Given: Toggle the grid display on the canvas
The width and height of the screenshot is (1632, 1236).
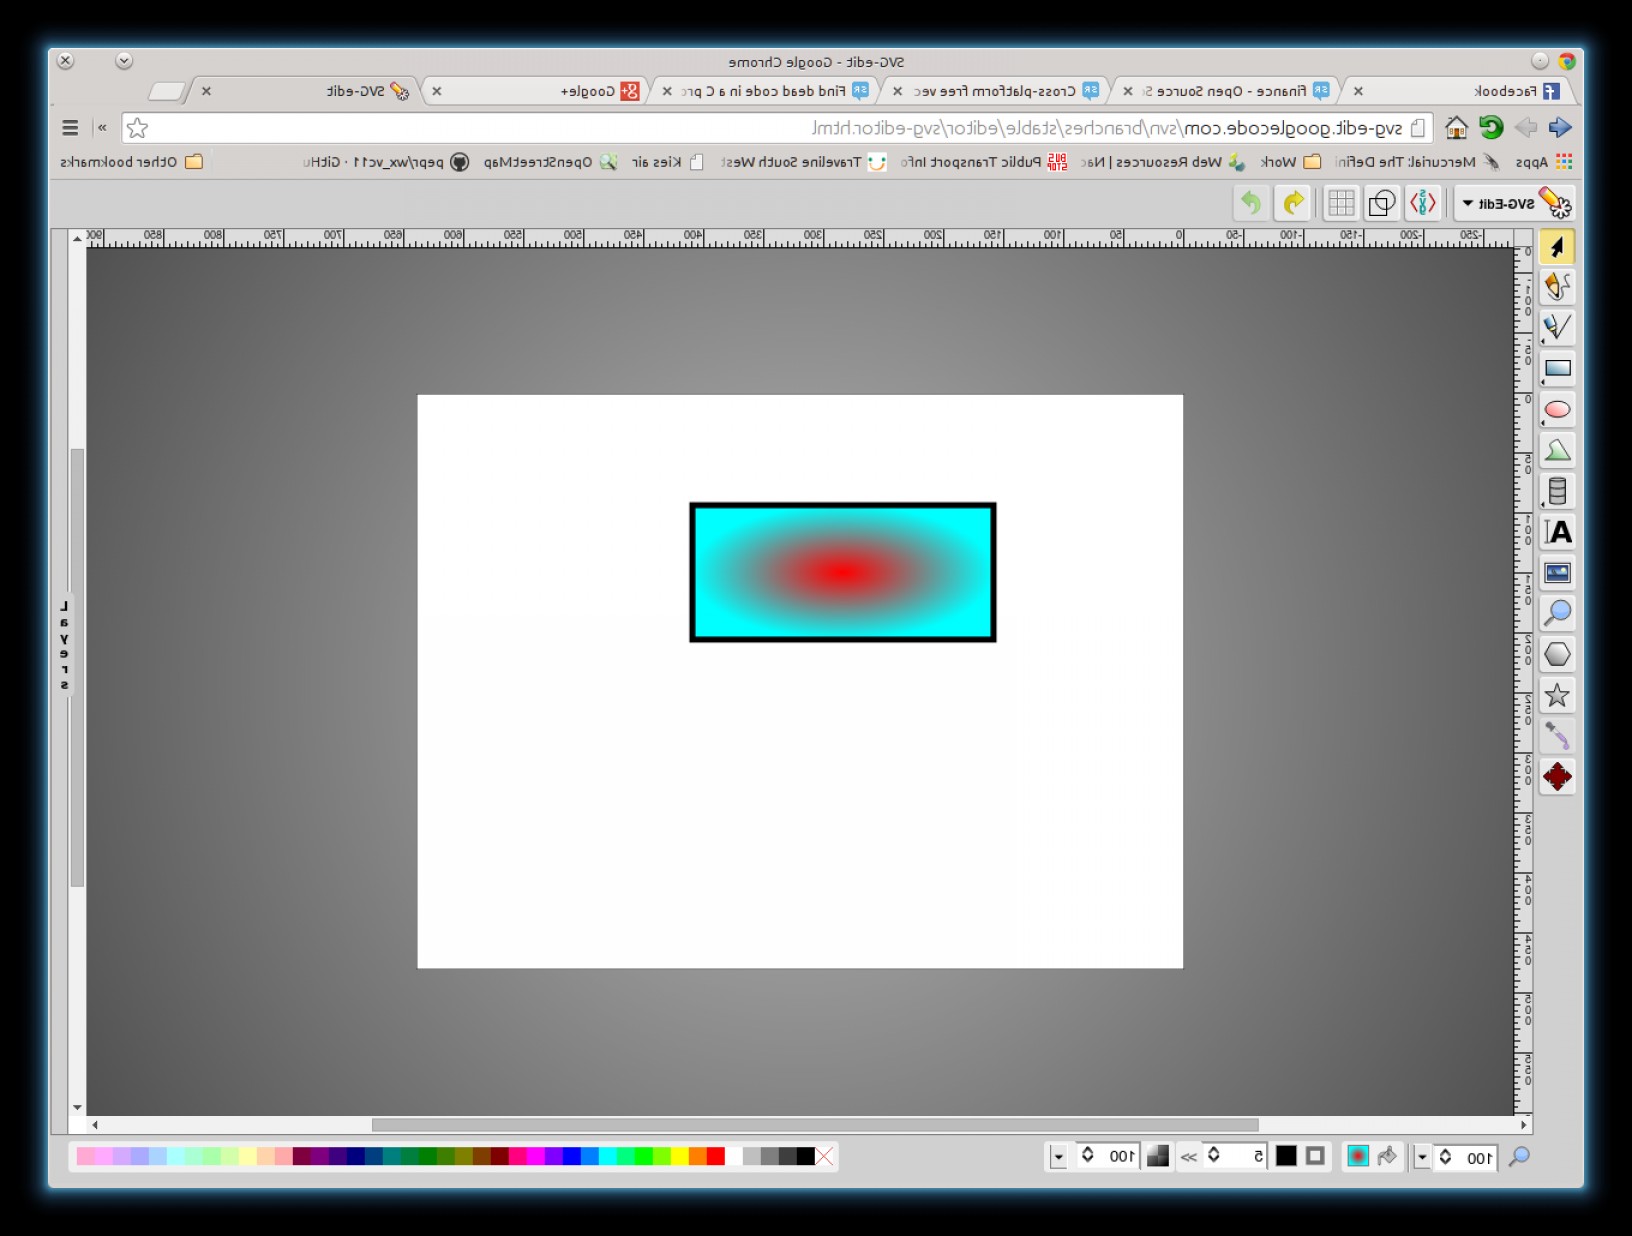Looking at the screenshot, I should pos(1340,203).
